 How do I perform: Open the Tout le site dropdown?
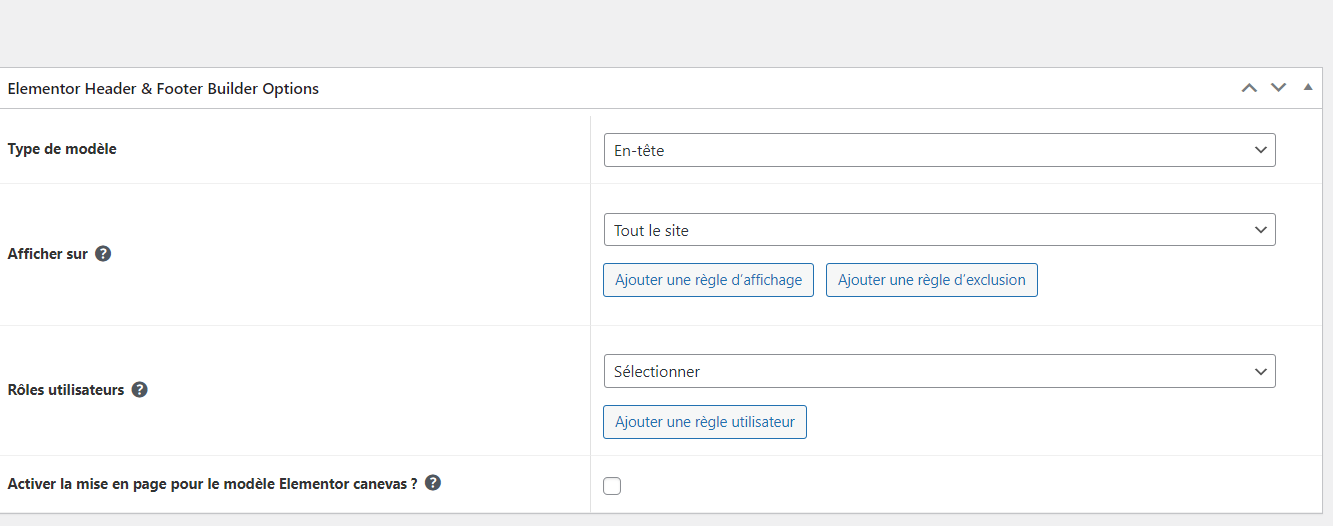pyautogui.click(x=939, y=230)
